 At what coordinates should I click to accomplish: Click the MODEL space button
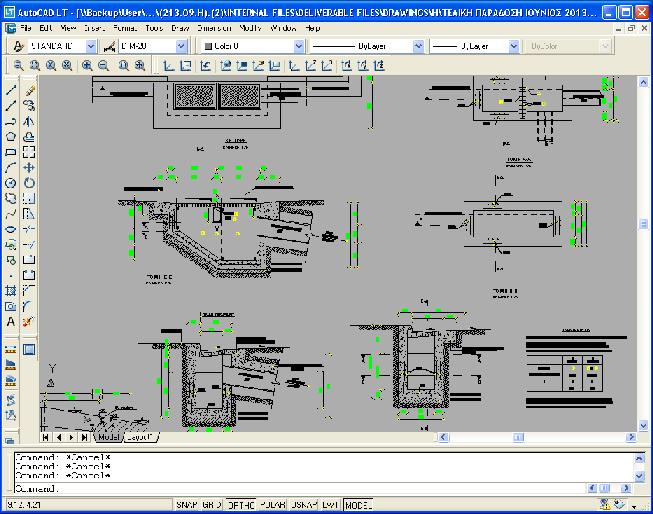[x=358, y=505]
